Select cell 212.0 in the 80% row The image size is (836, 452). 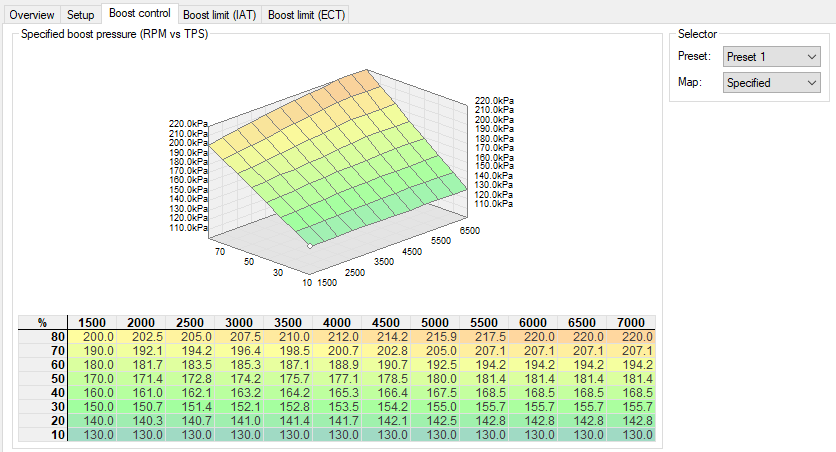tap(337, 337)
